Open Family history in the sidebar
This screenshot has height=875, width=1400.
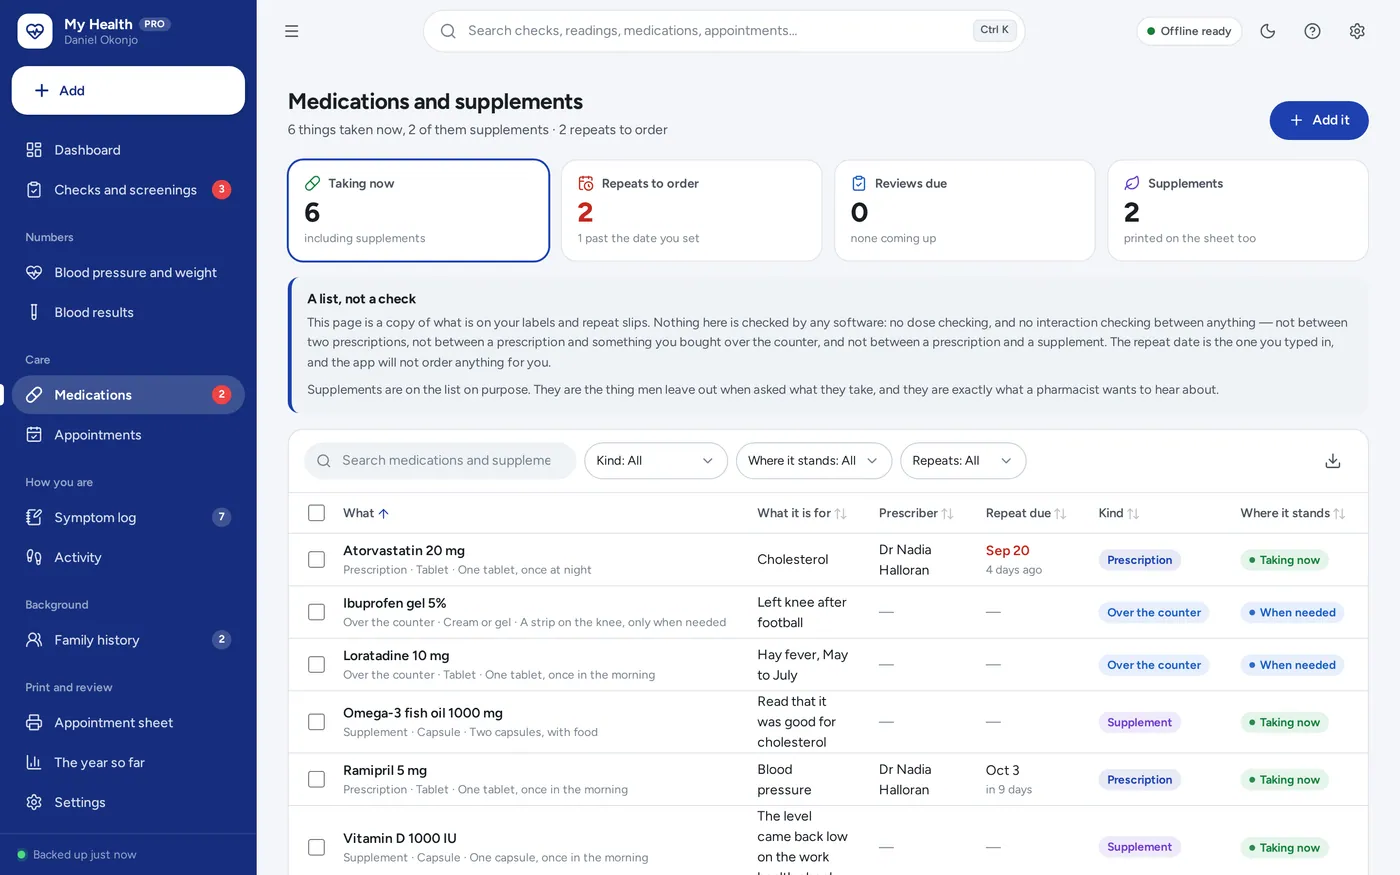point(128,640)
